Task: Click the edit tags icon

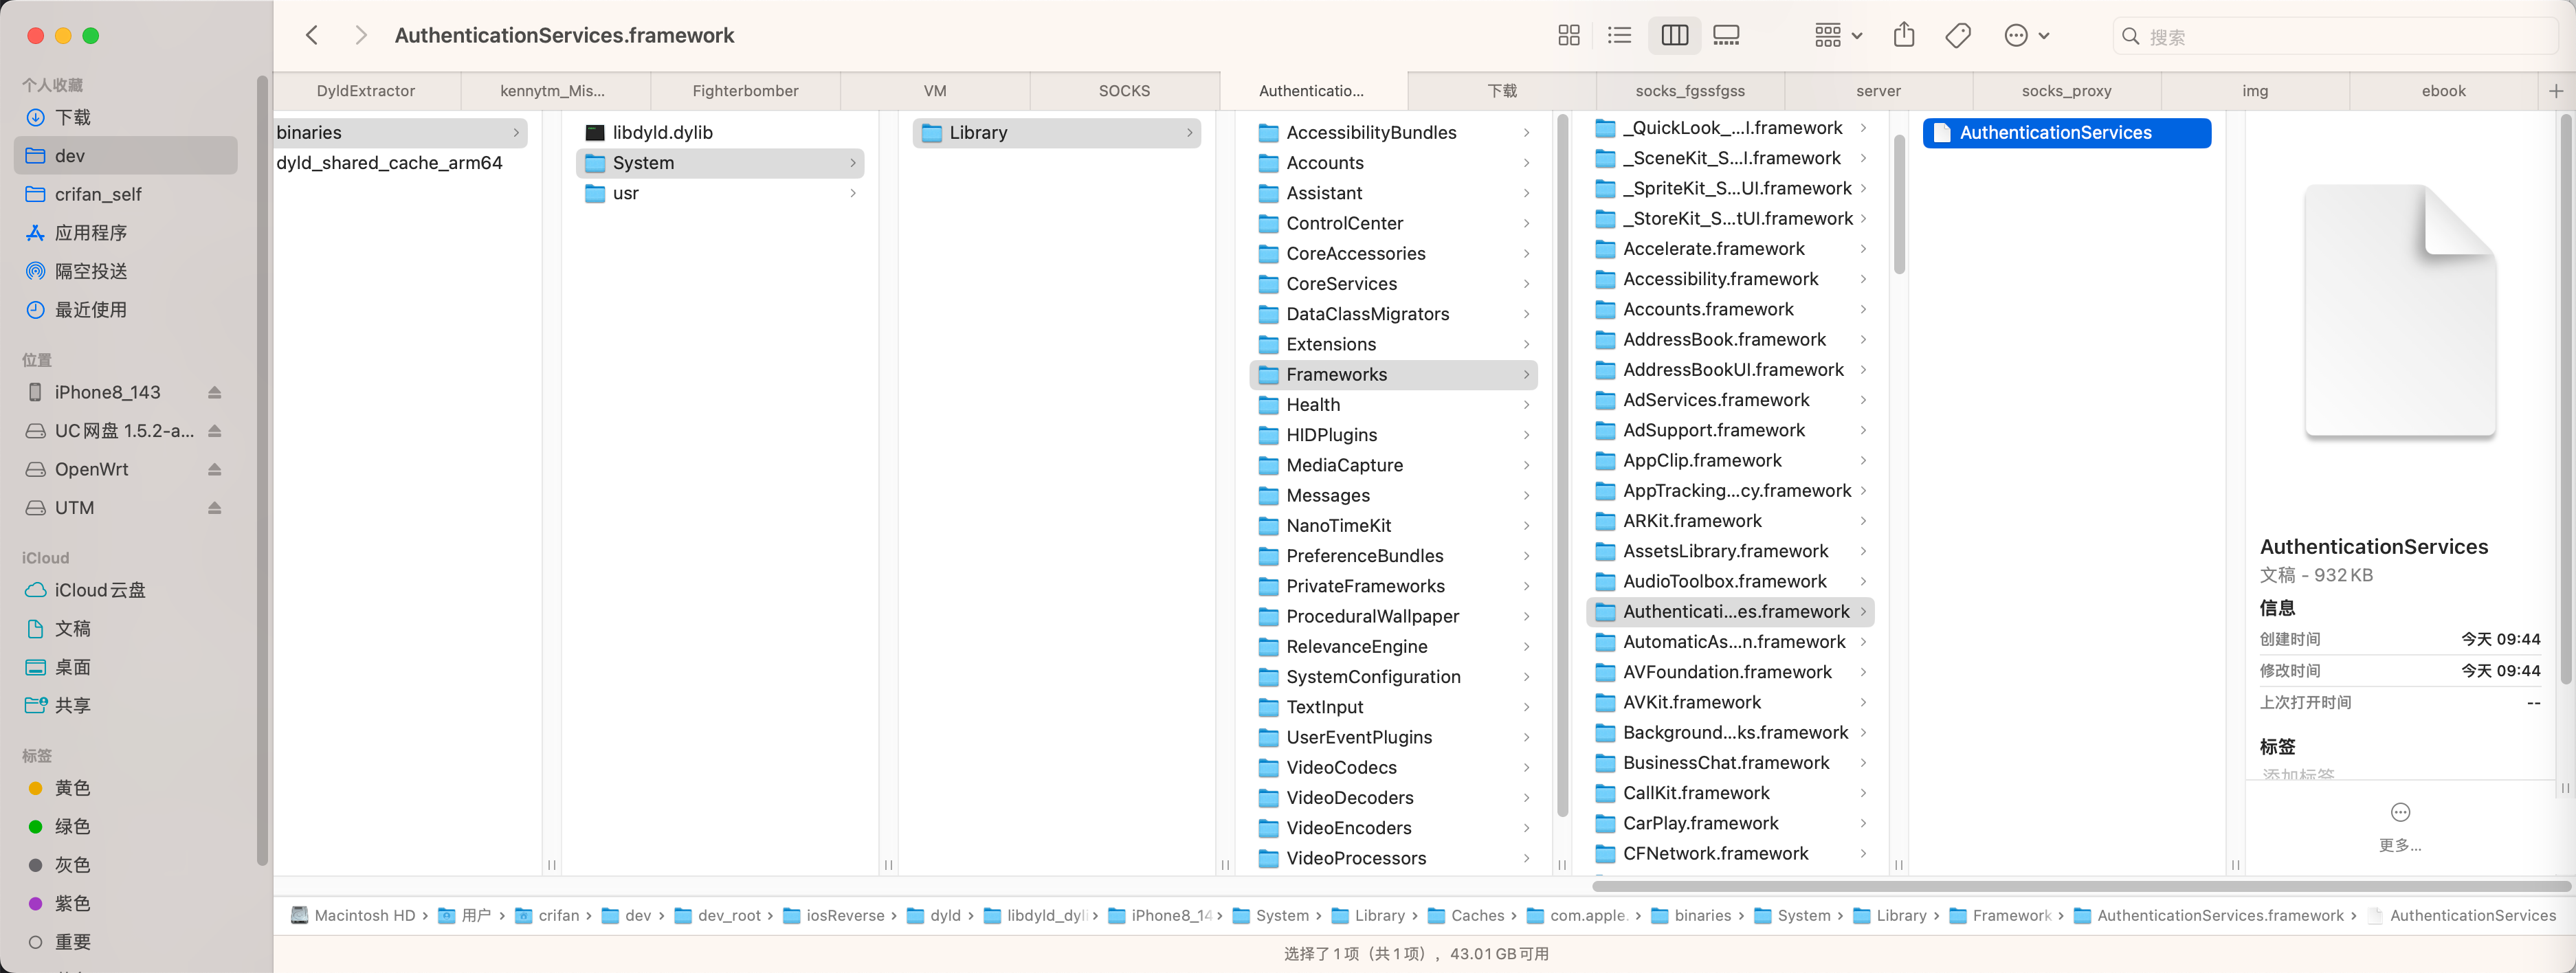Action: tap(1958, 36)
